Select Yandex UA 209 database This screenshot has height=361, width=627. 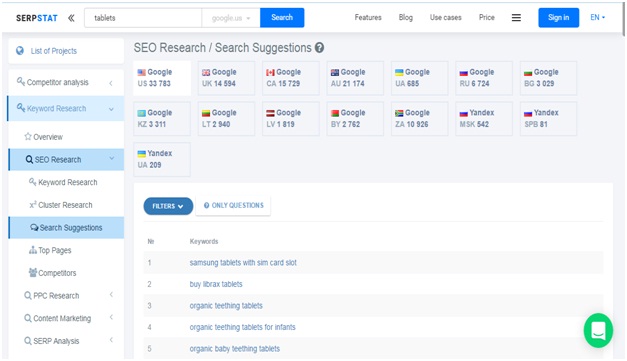click(162, 159)
